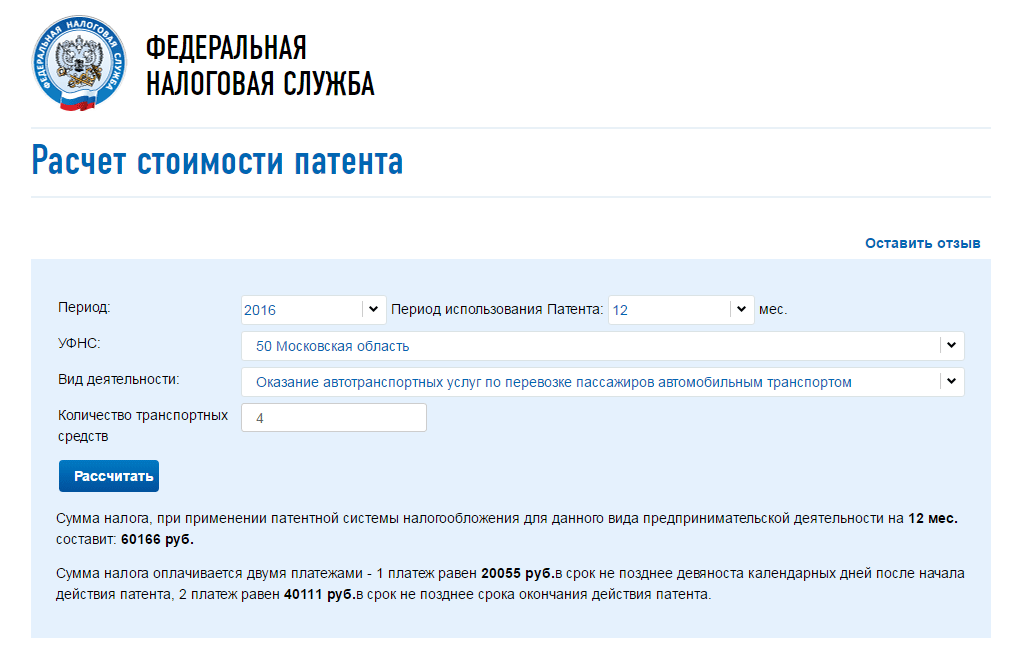Image resolution: width=1016 pixels, height=661 pixels.
Task: Click the Период использования Патента: label
Action: pyautogui.click(x=497, y=309)
